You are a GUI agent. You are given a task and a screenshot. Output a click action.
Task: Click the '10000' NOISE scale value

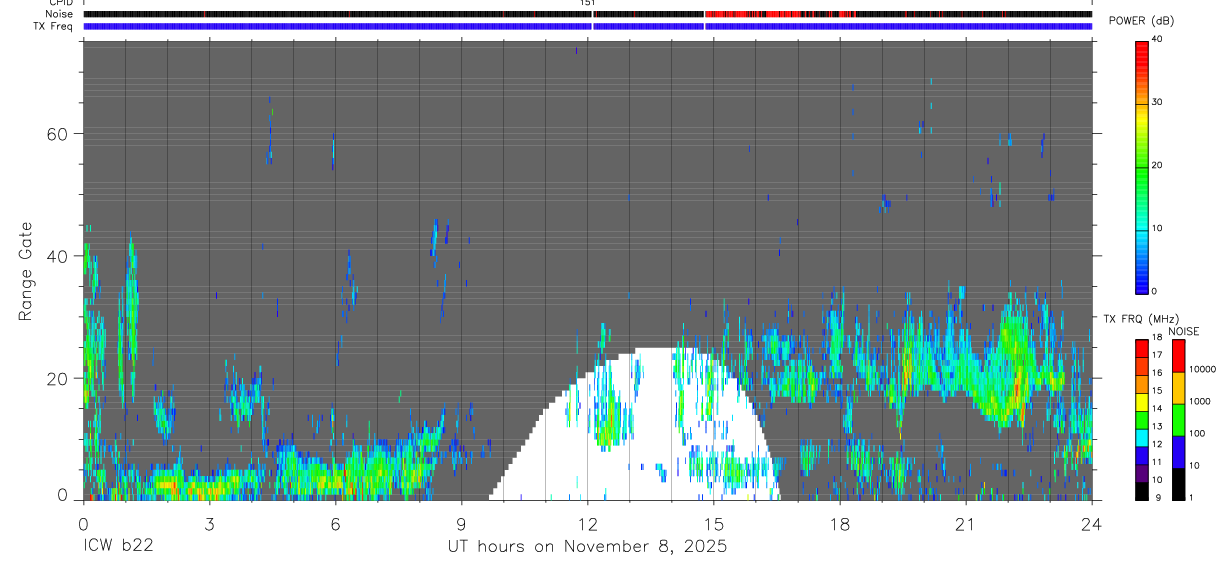(x=1202, y=369)
